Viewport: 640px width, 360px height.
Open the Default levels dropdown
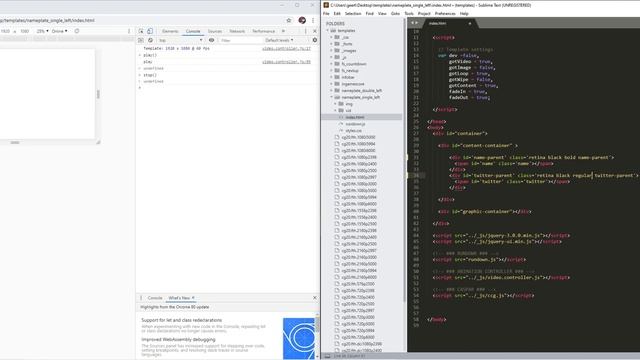click(280, 40)
